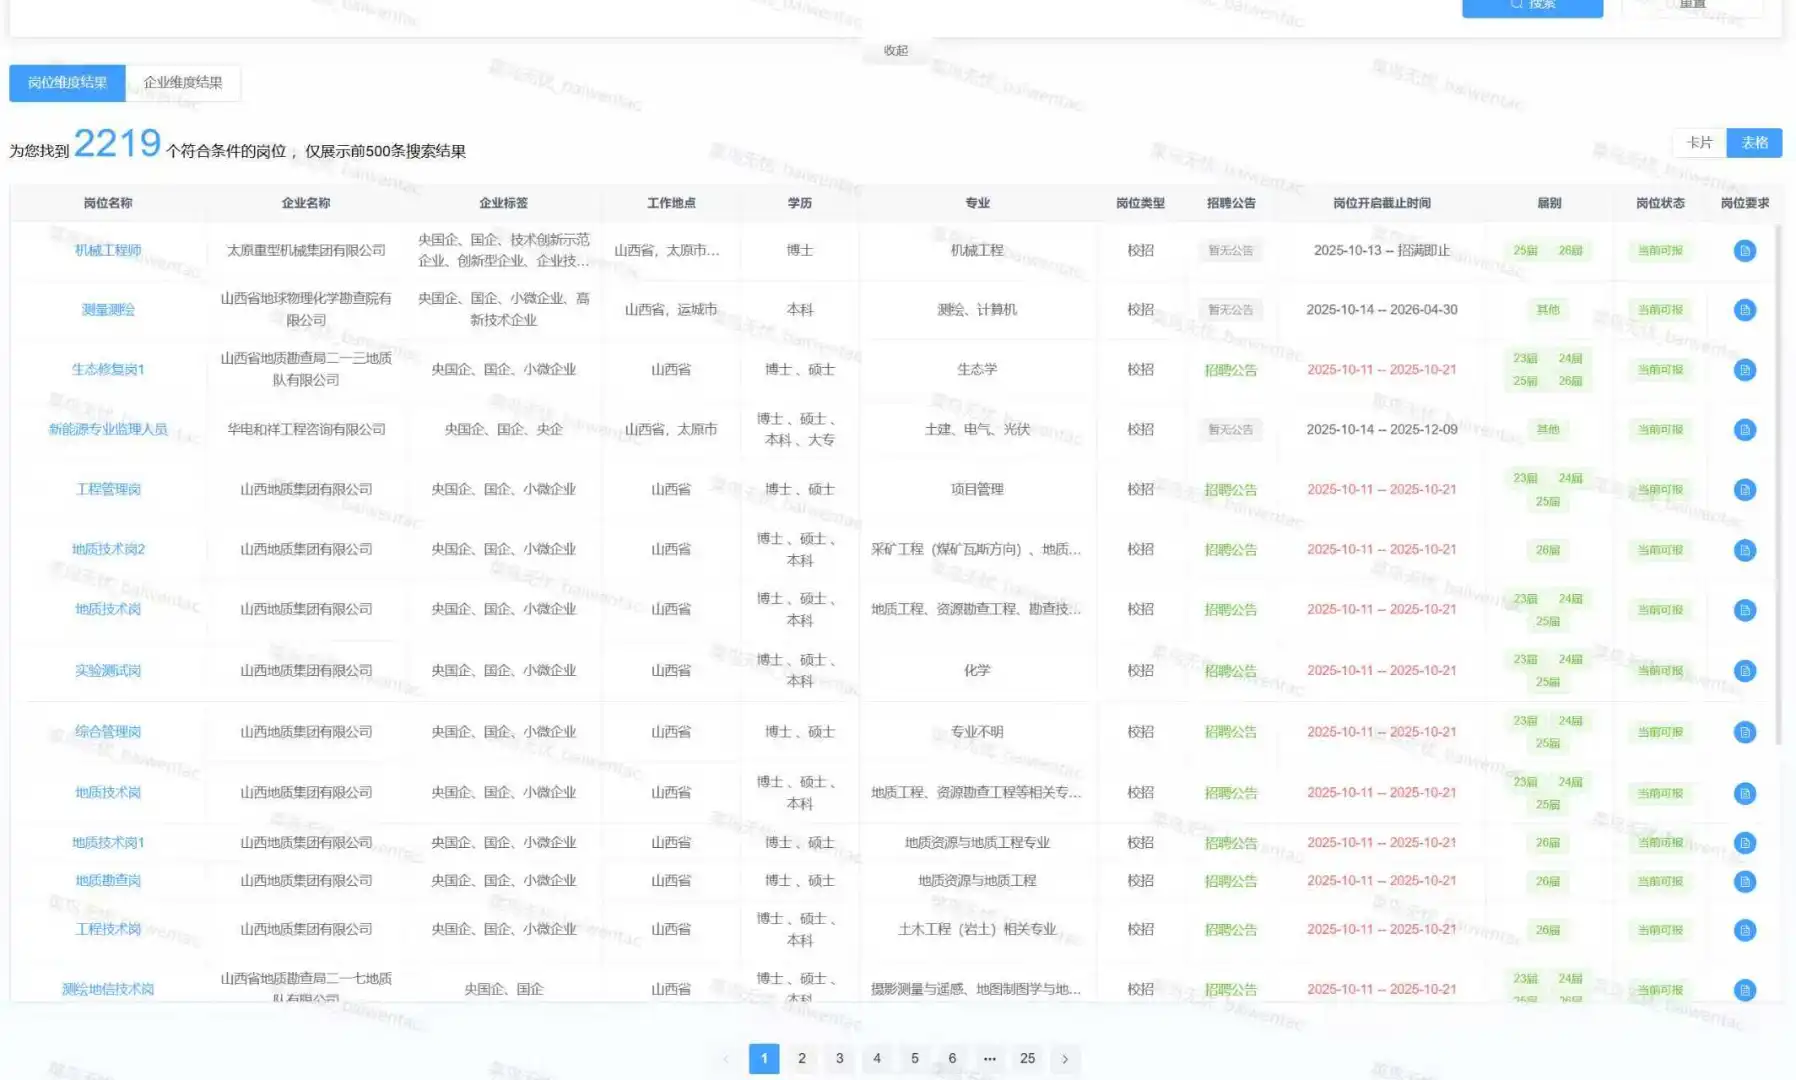Collapse the filter panel via 收起

coord(896,50)
